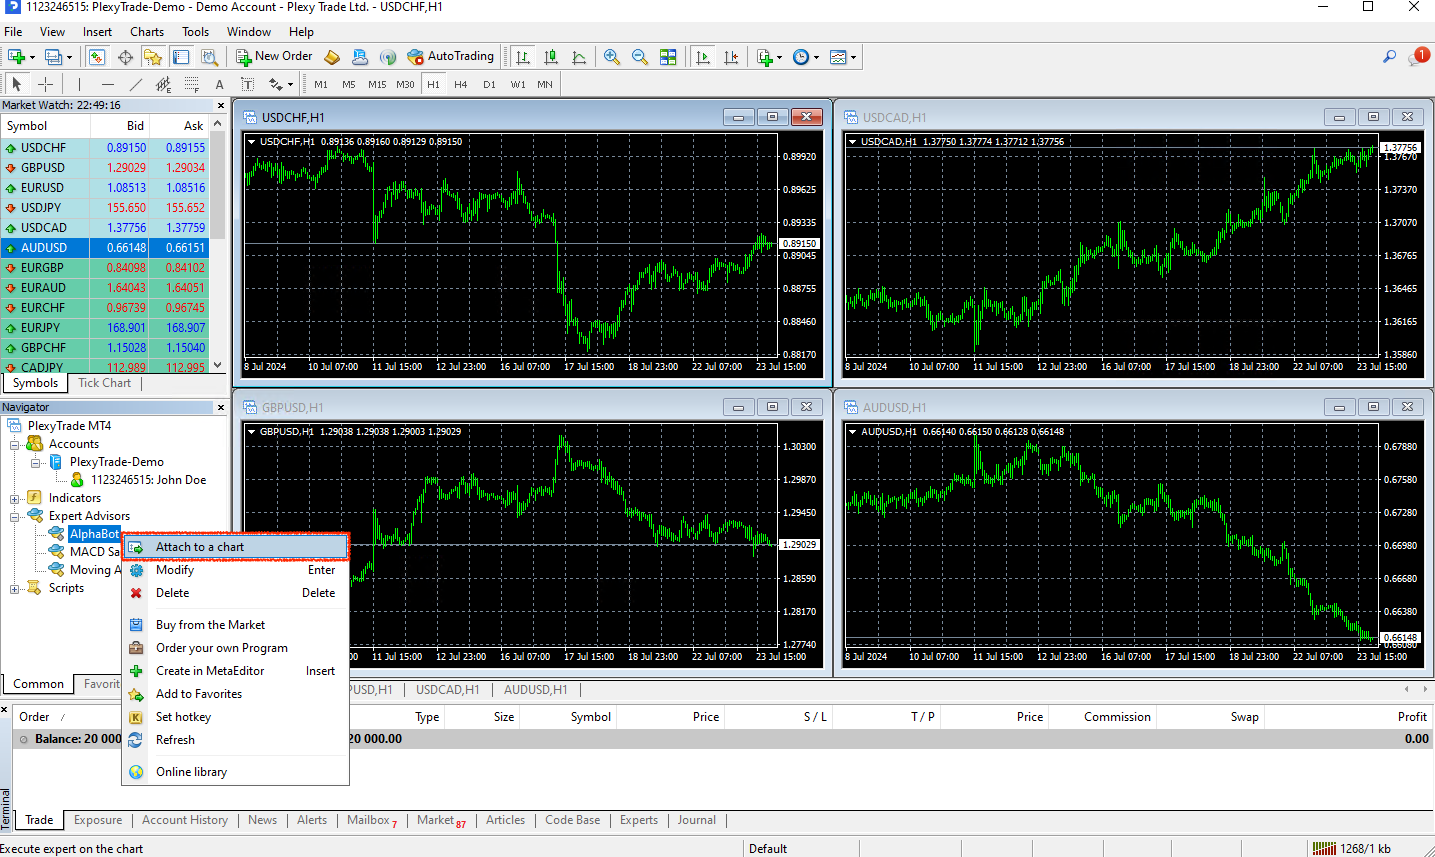Click the Tile Windows icon
Screen dimensions: 1435x857
click(668, 57)
